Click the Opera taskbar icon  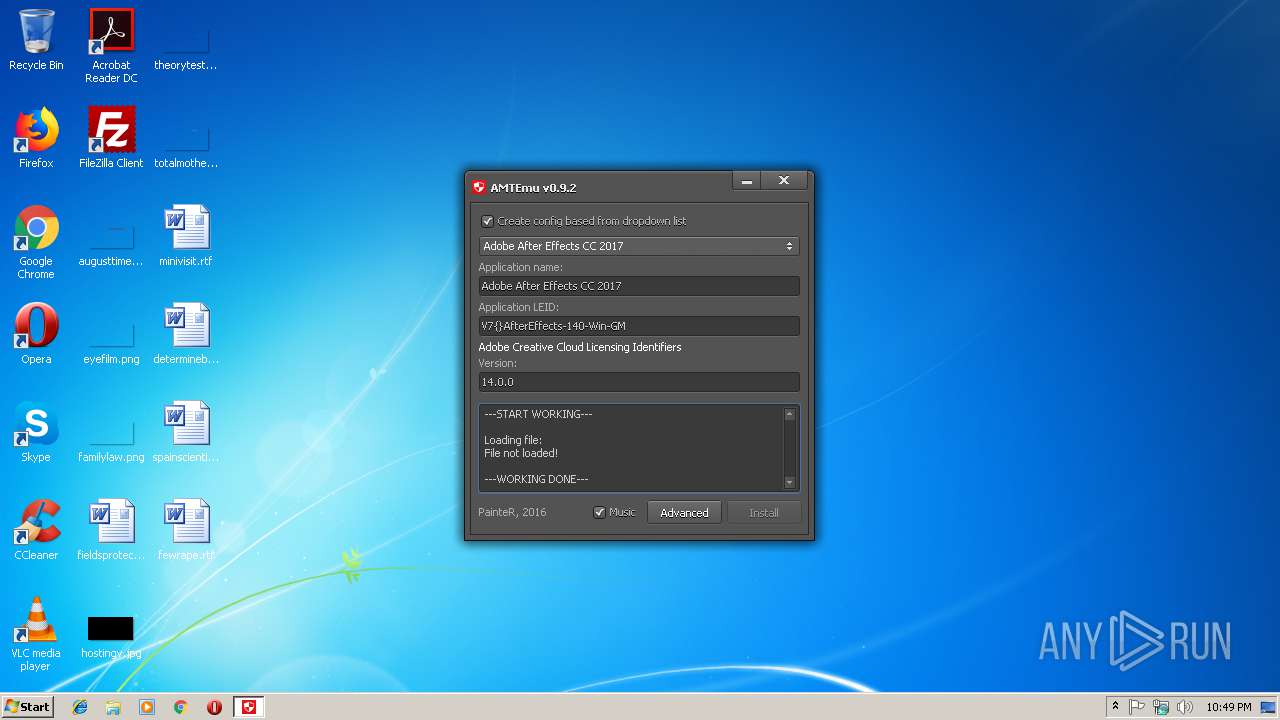(214, 707)
